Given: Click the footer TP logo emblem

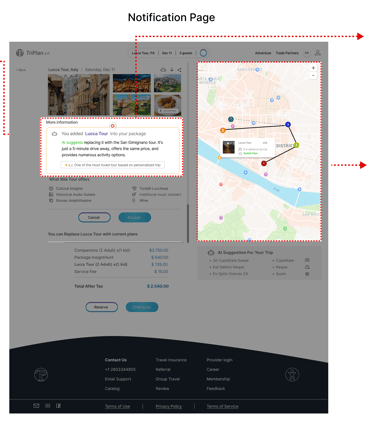Looking at the screenshot, I should tap(41, 375).
